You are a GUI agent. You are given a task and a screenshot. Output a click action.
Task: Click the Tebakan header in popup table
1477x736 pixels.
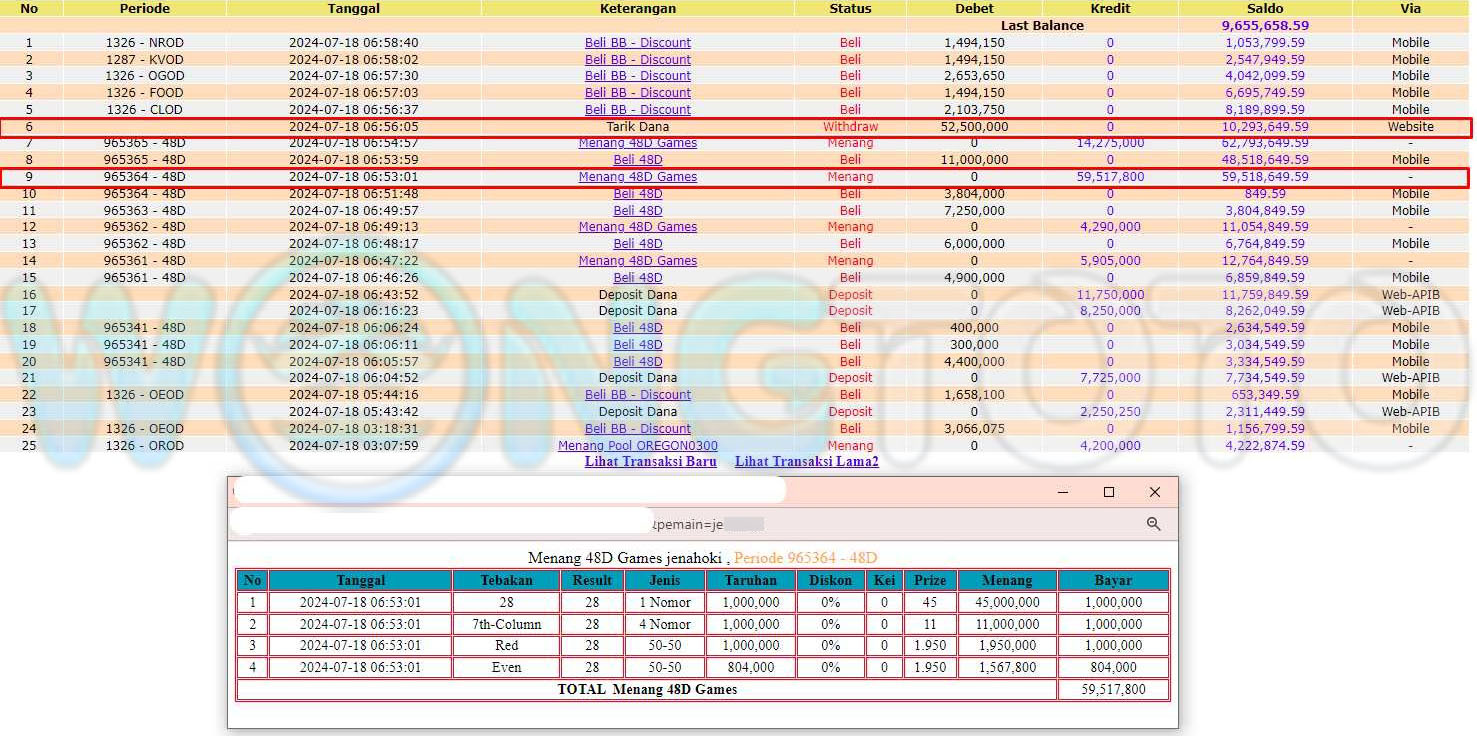(x=506, y=580)
